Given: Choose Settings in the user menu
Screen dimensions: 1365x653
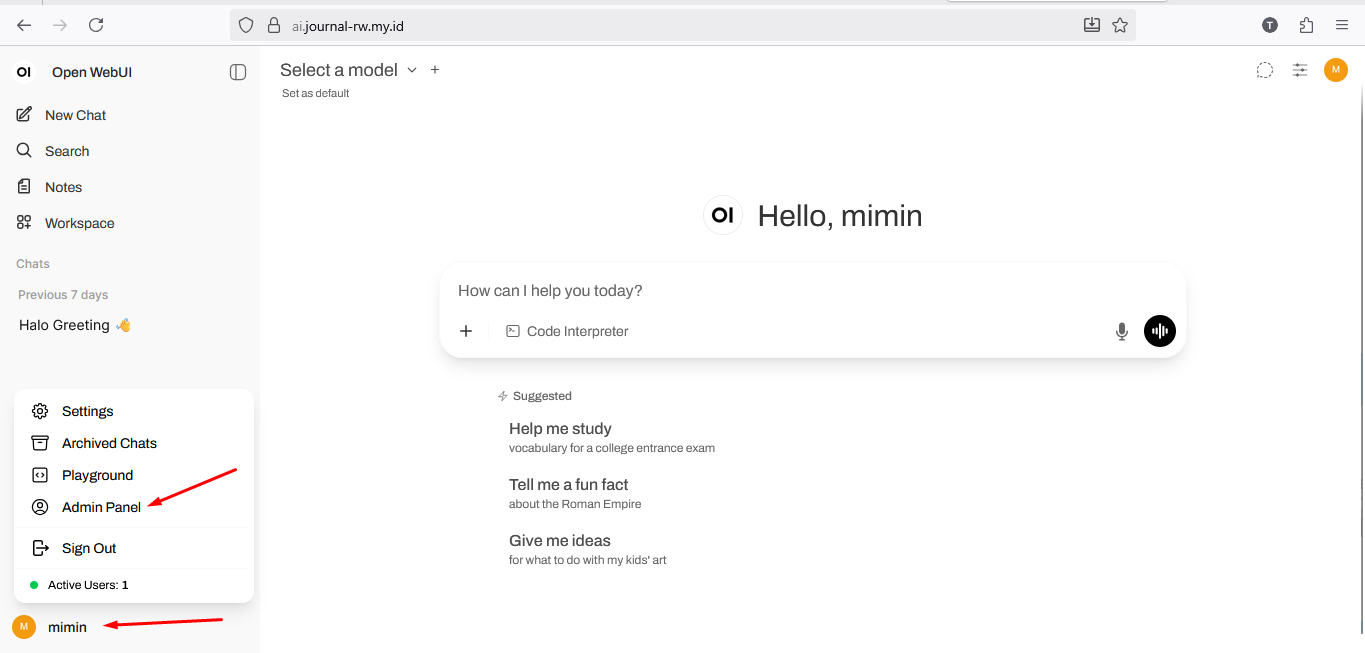Looking at the screenshot, I should [x=87, y=411].
